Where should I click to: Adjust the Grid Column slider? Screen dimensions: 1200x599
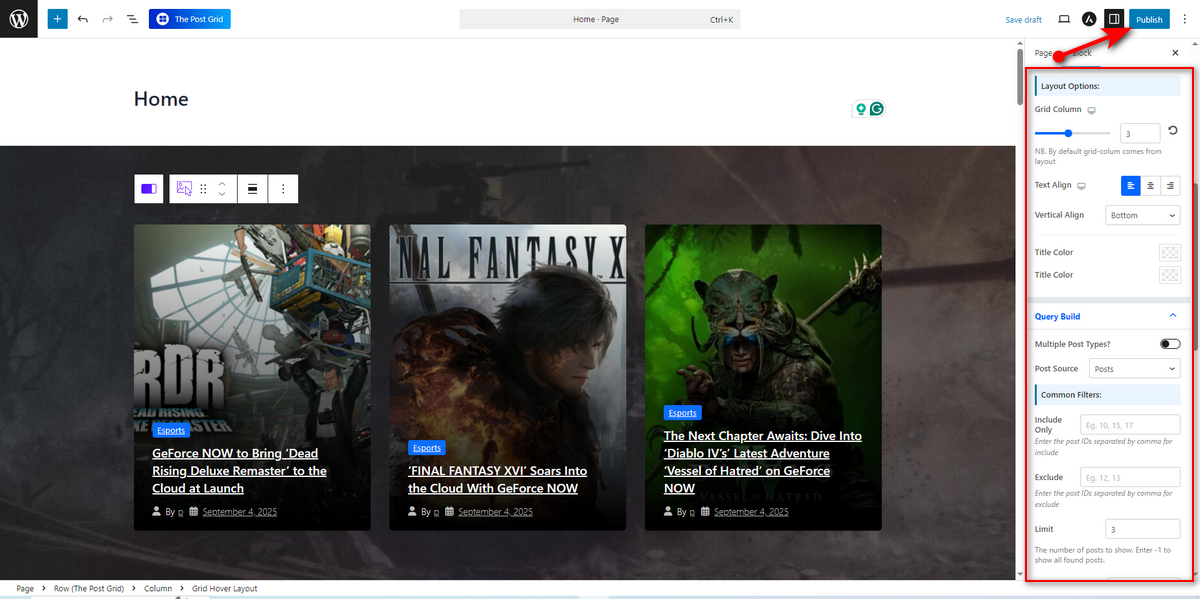1072,133
